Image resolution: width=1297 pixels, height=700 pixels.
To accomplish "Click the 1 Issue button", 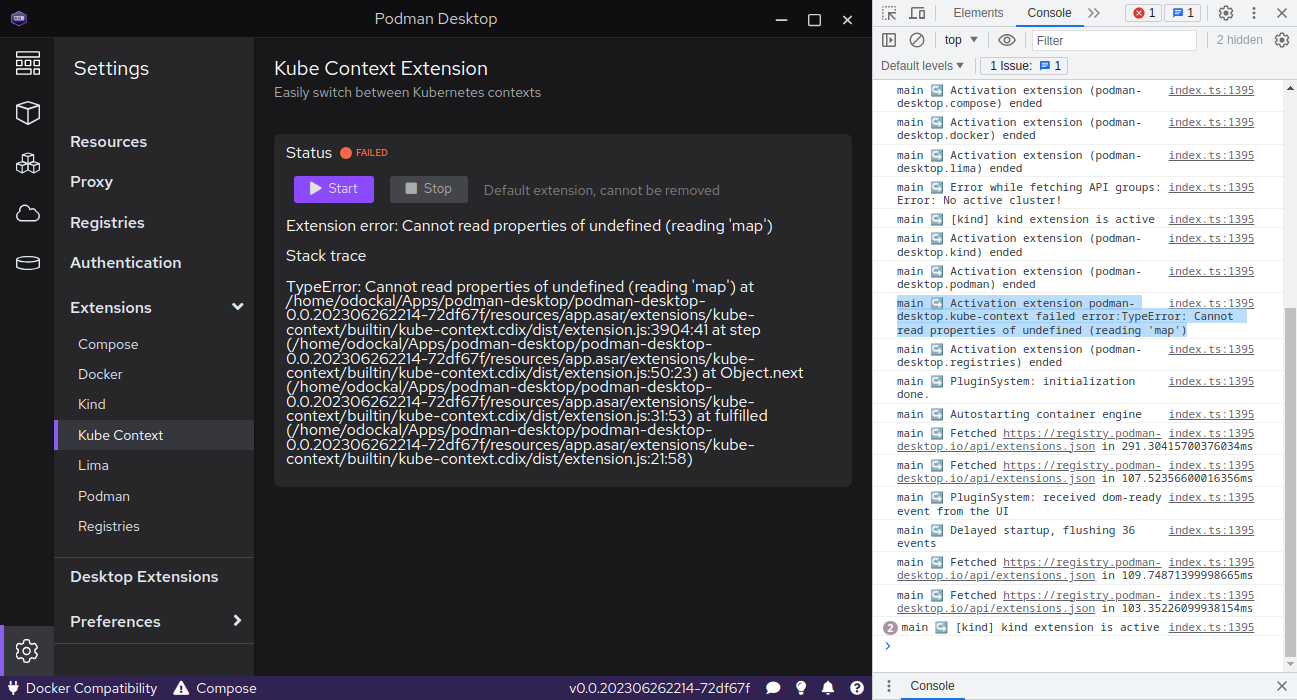I will coord(1024,66).
